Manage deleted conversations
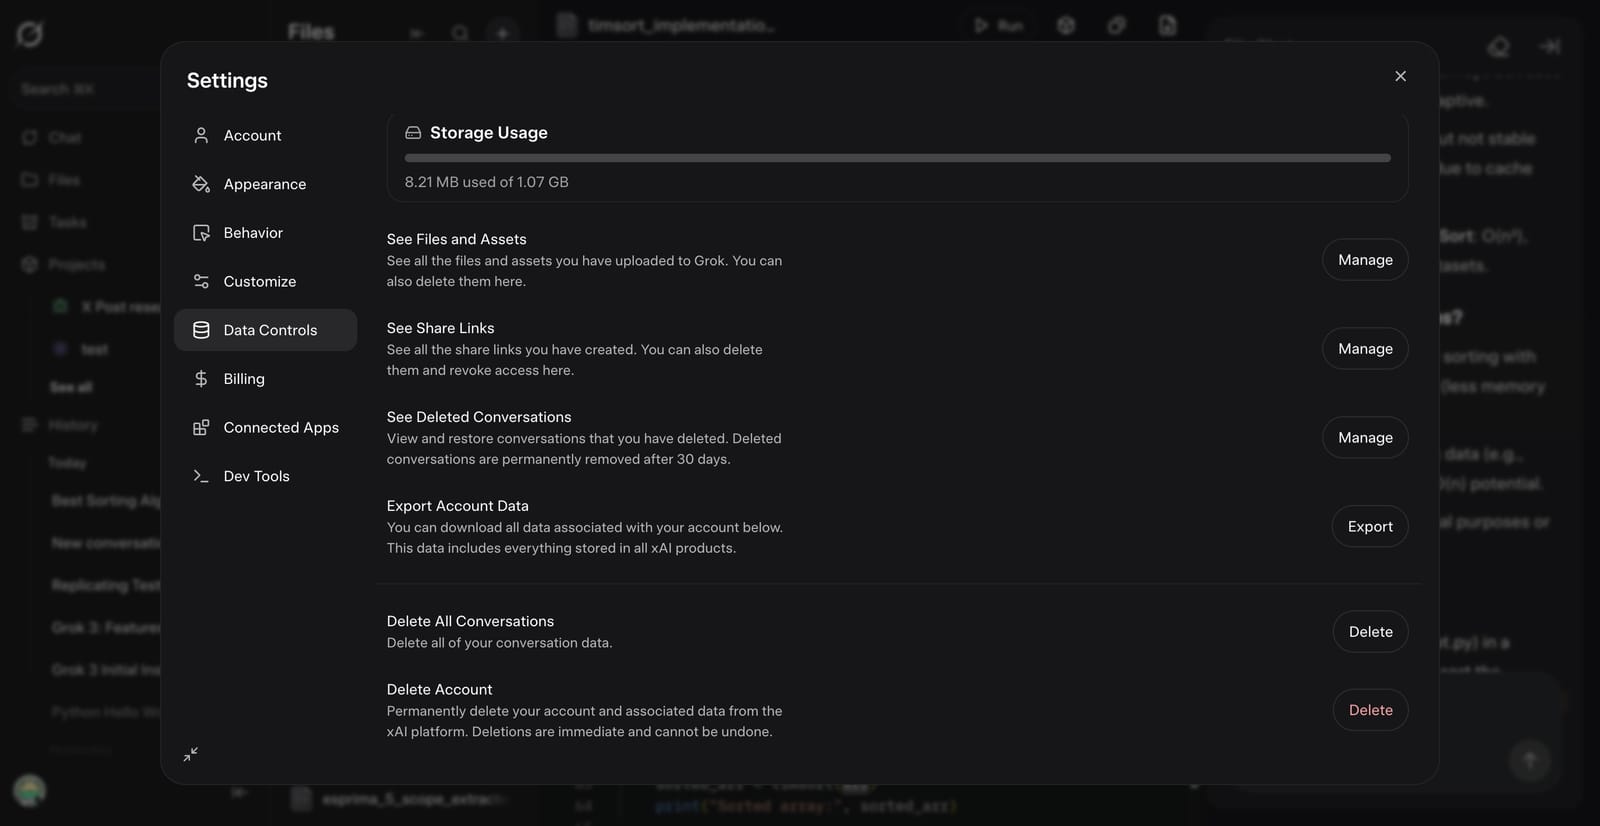This screenshot has height=826, width=1600. (1365, 437)
